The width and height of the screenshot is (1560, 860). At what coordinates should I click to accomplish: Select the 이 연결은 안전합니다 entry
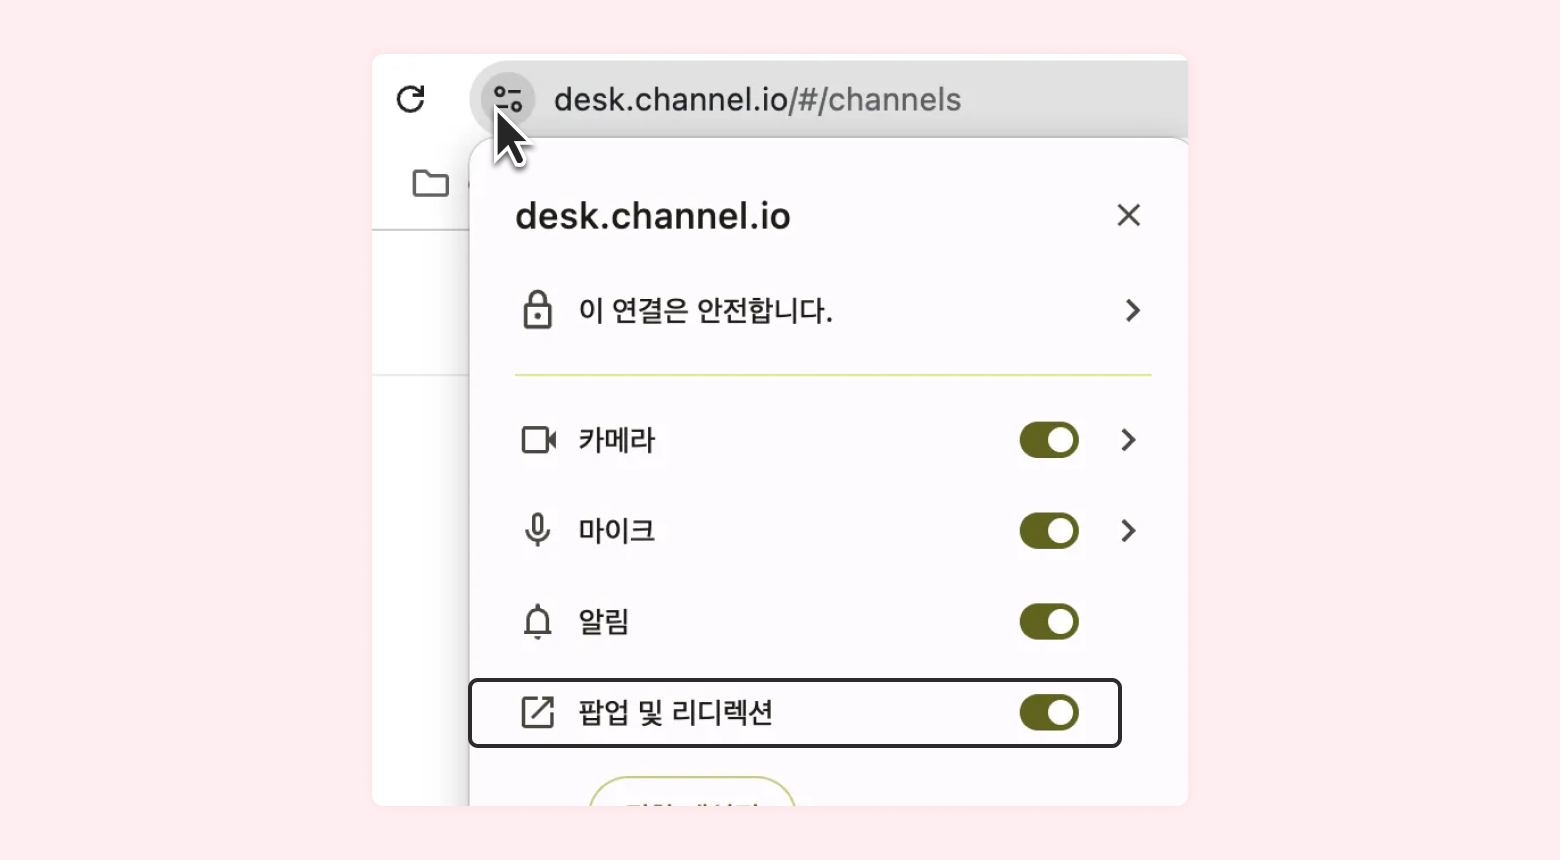tap(705, 311)
